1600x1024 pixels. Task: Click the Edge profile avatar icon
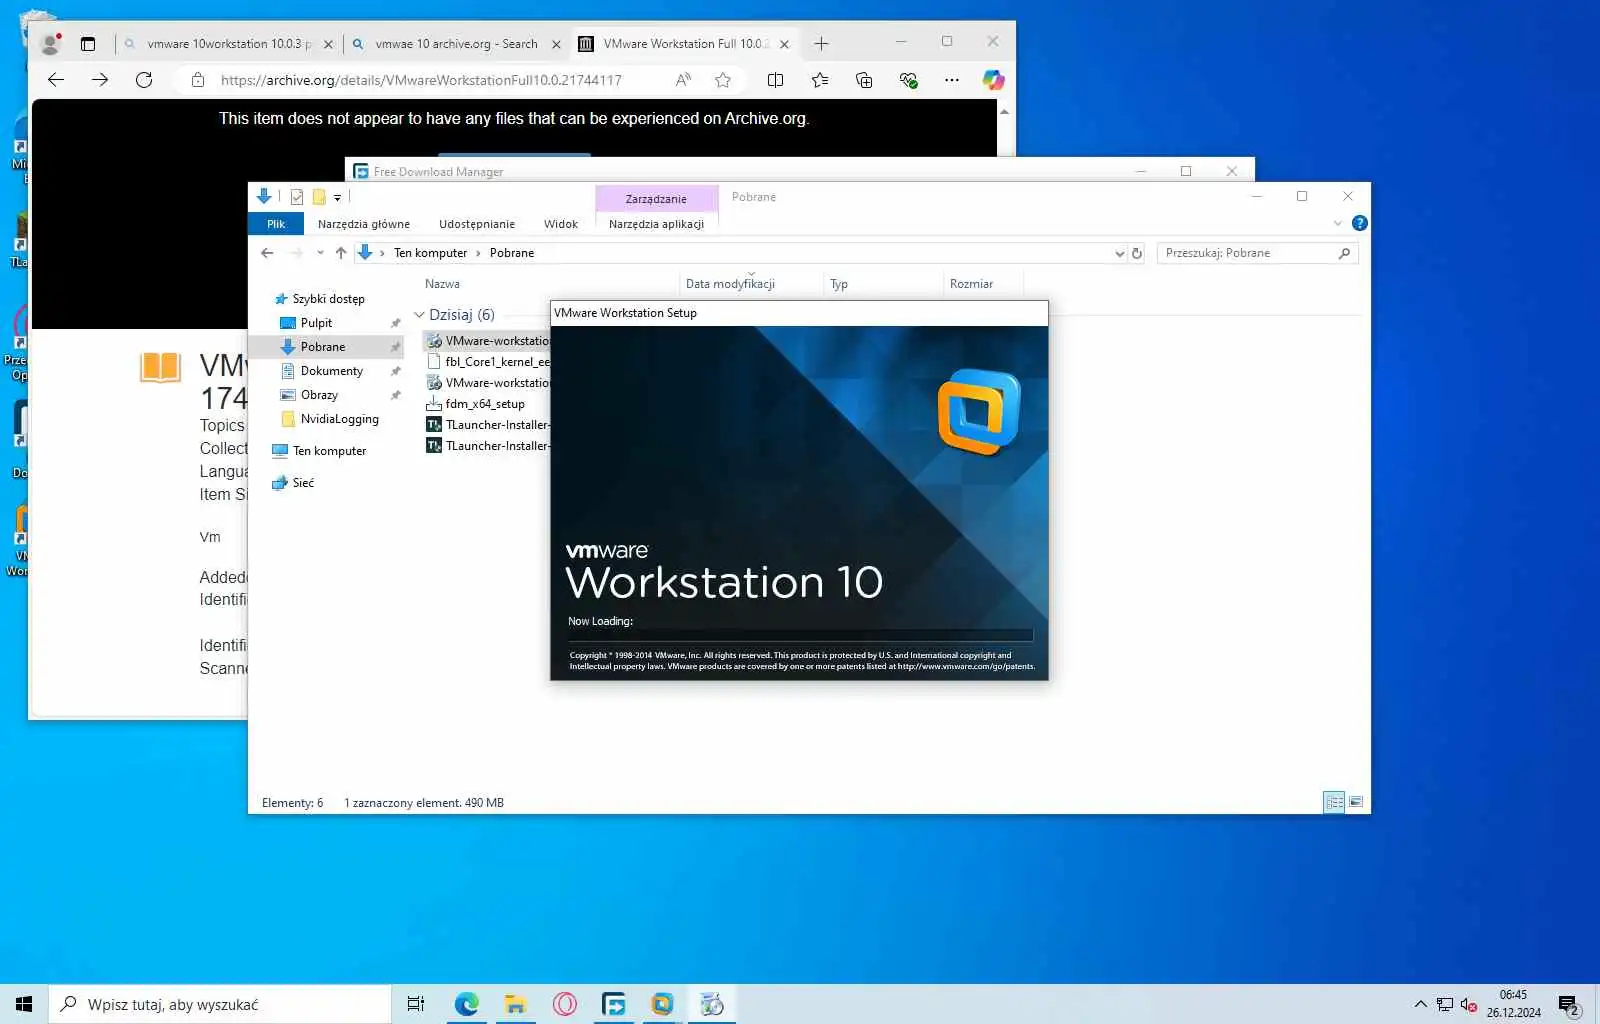pos(50,44)
